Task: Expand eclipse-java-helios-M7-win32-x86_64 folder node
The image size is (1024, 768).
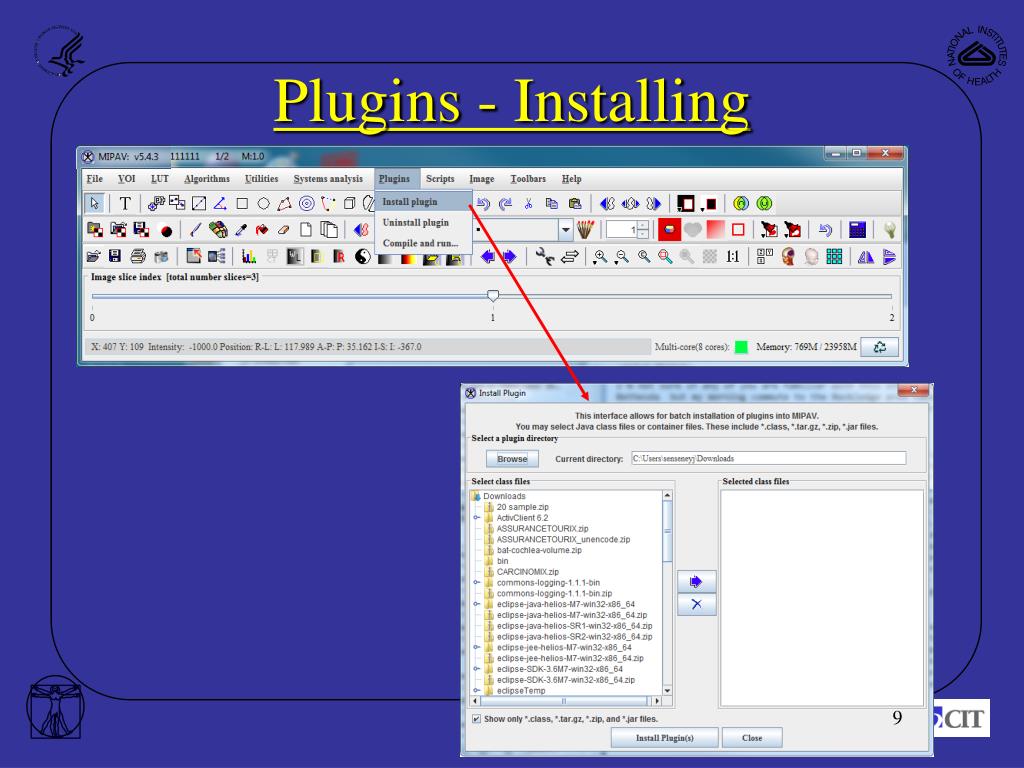Action: [477, 604]
